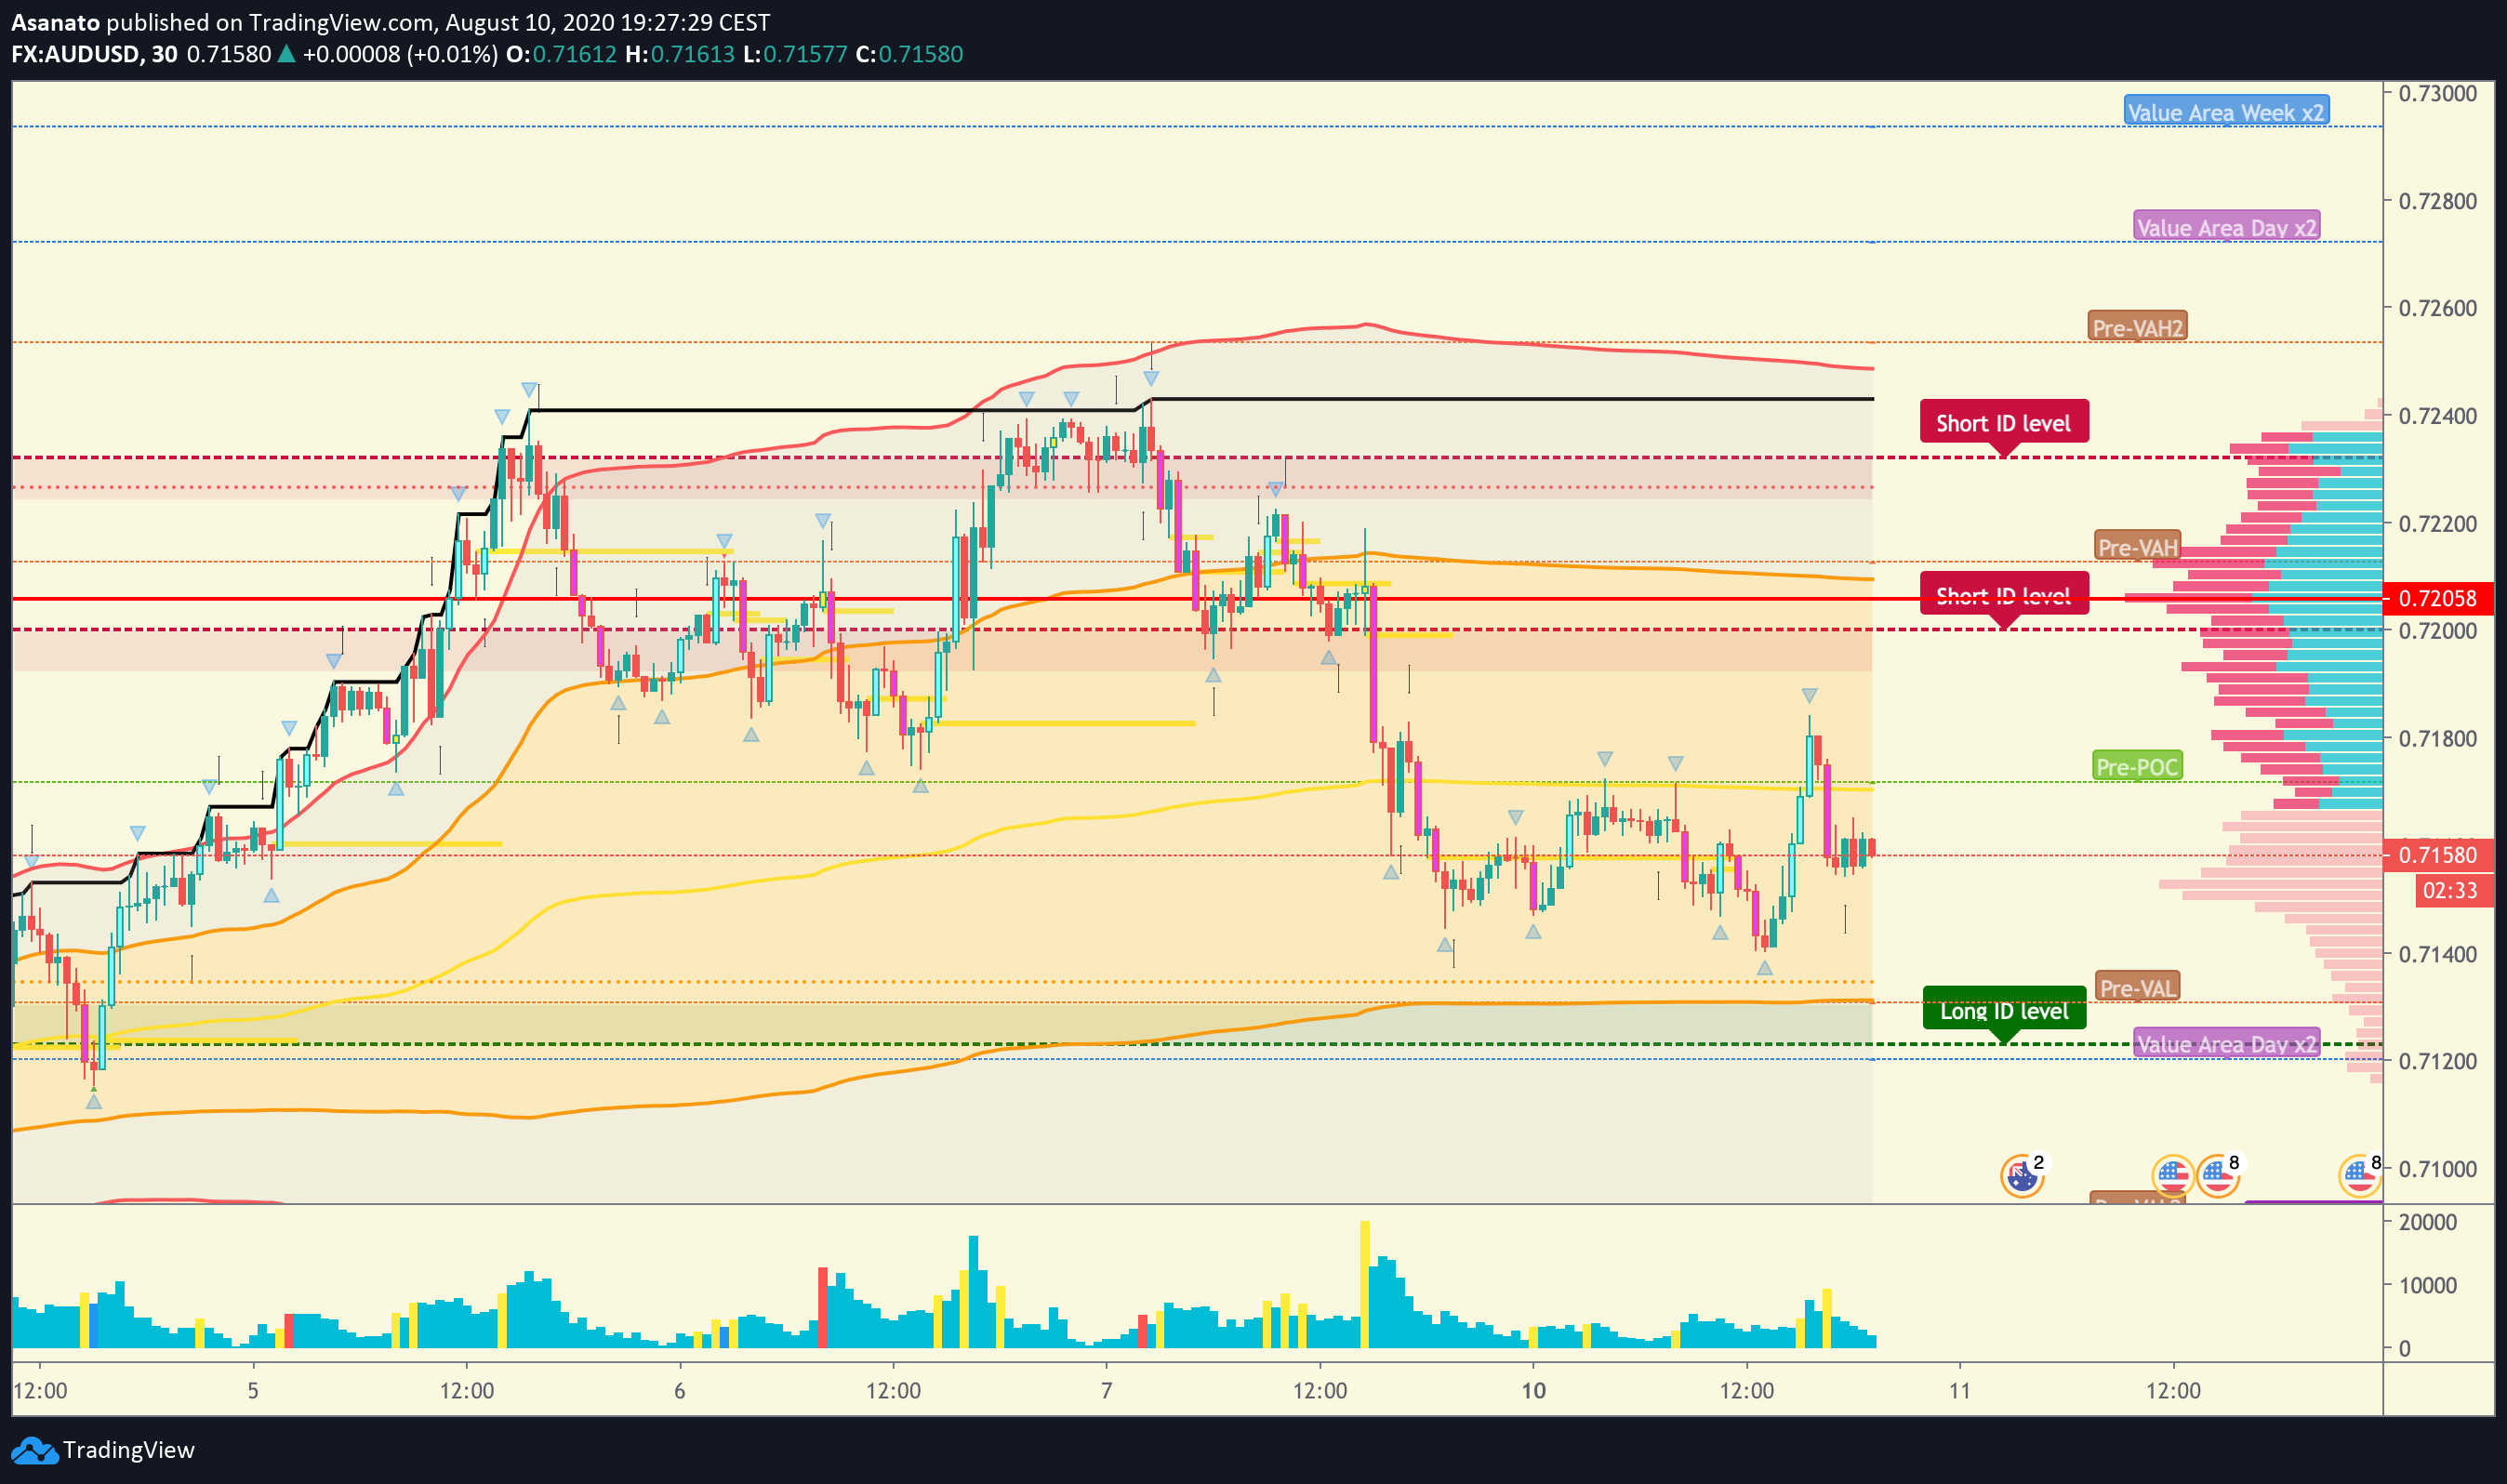Click the date label 7 on the time axis
The image size is (2507, 1484).
1106,1391
